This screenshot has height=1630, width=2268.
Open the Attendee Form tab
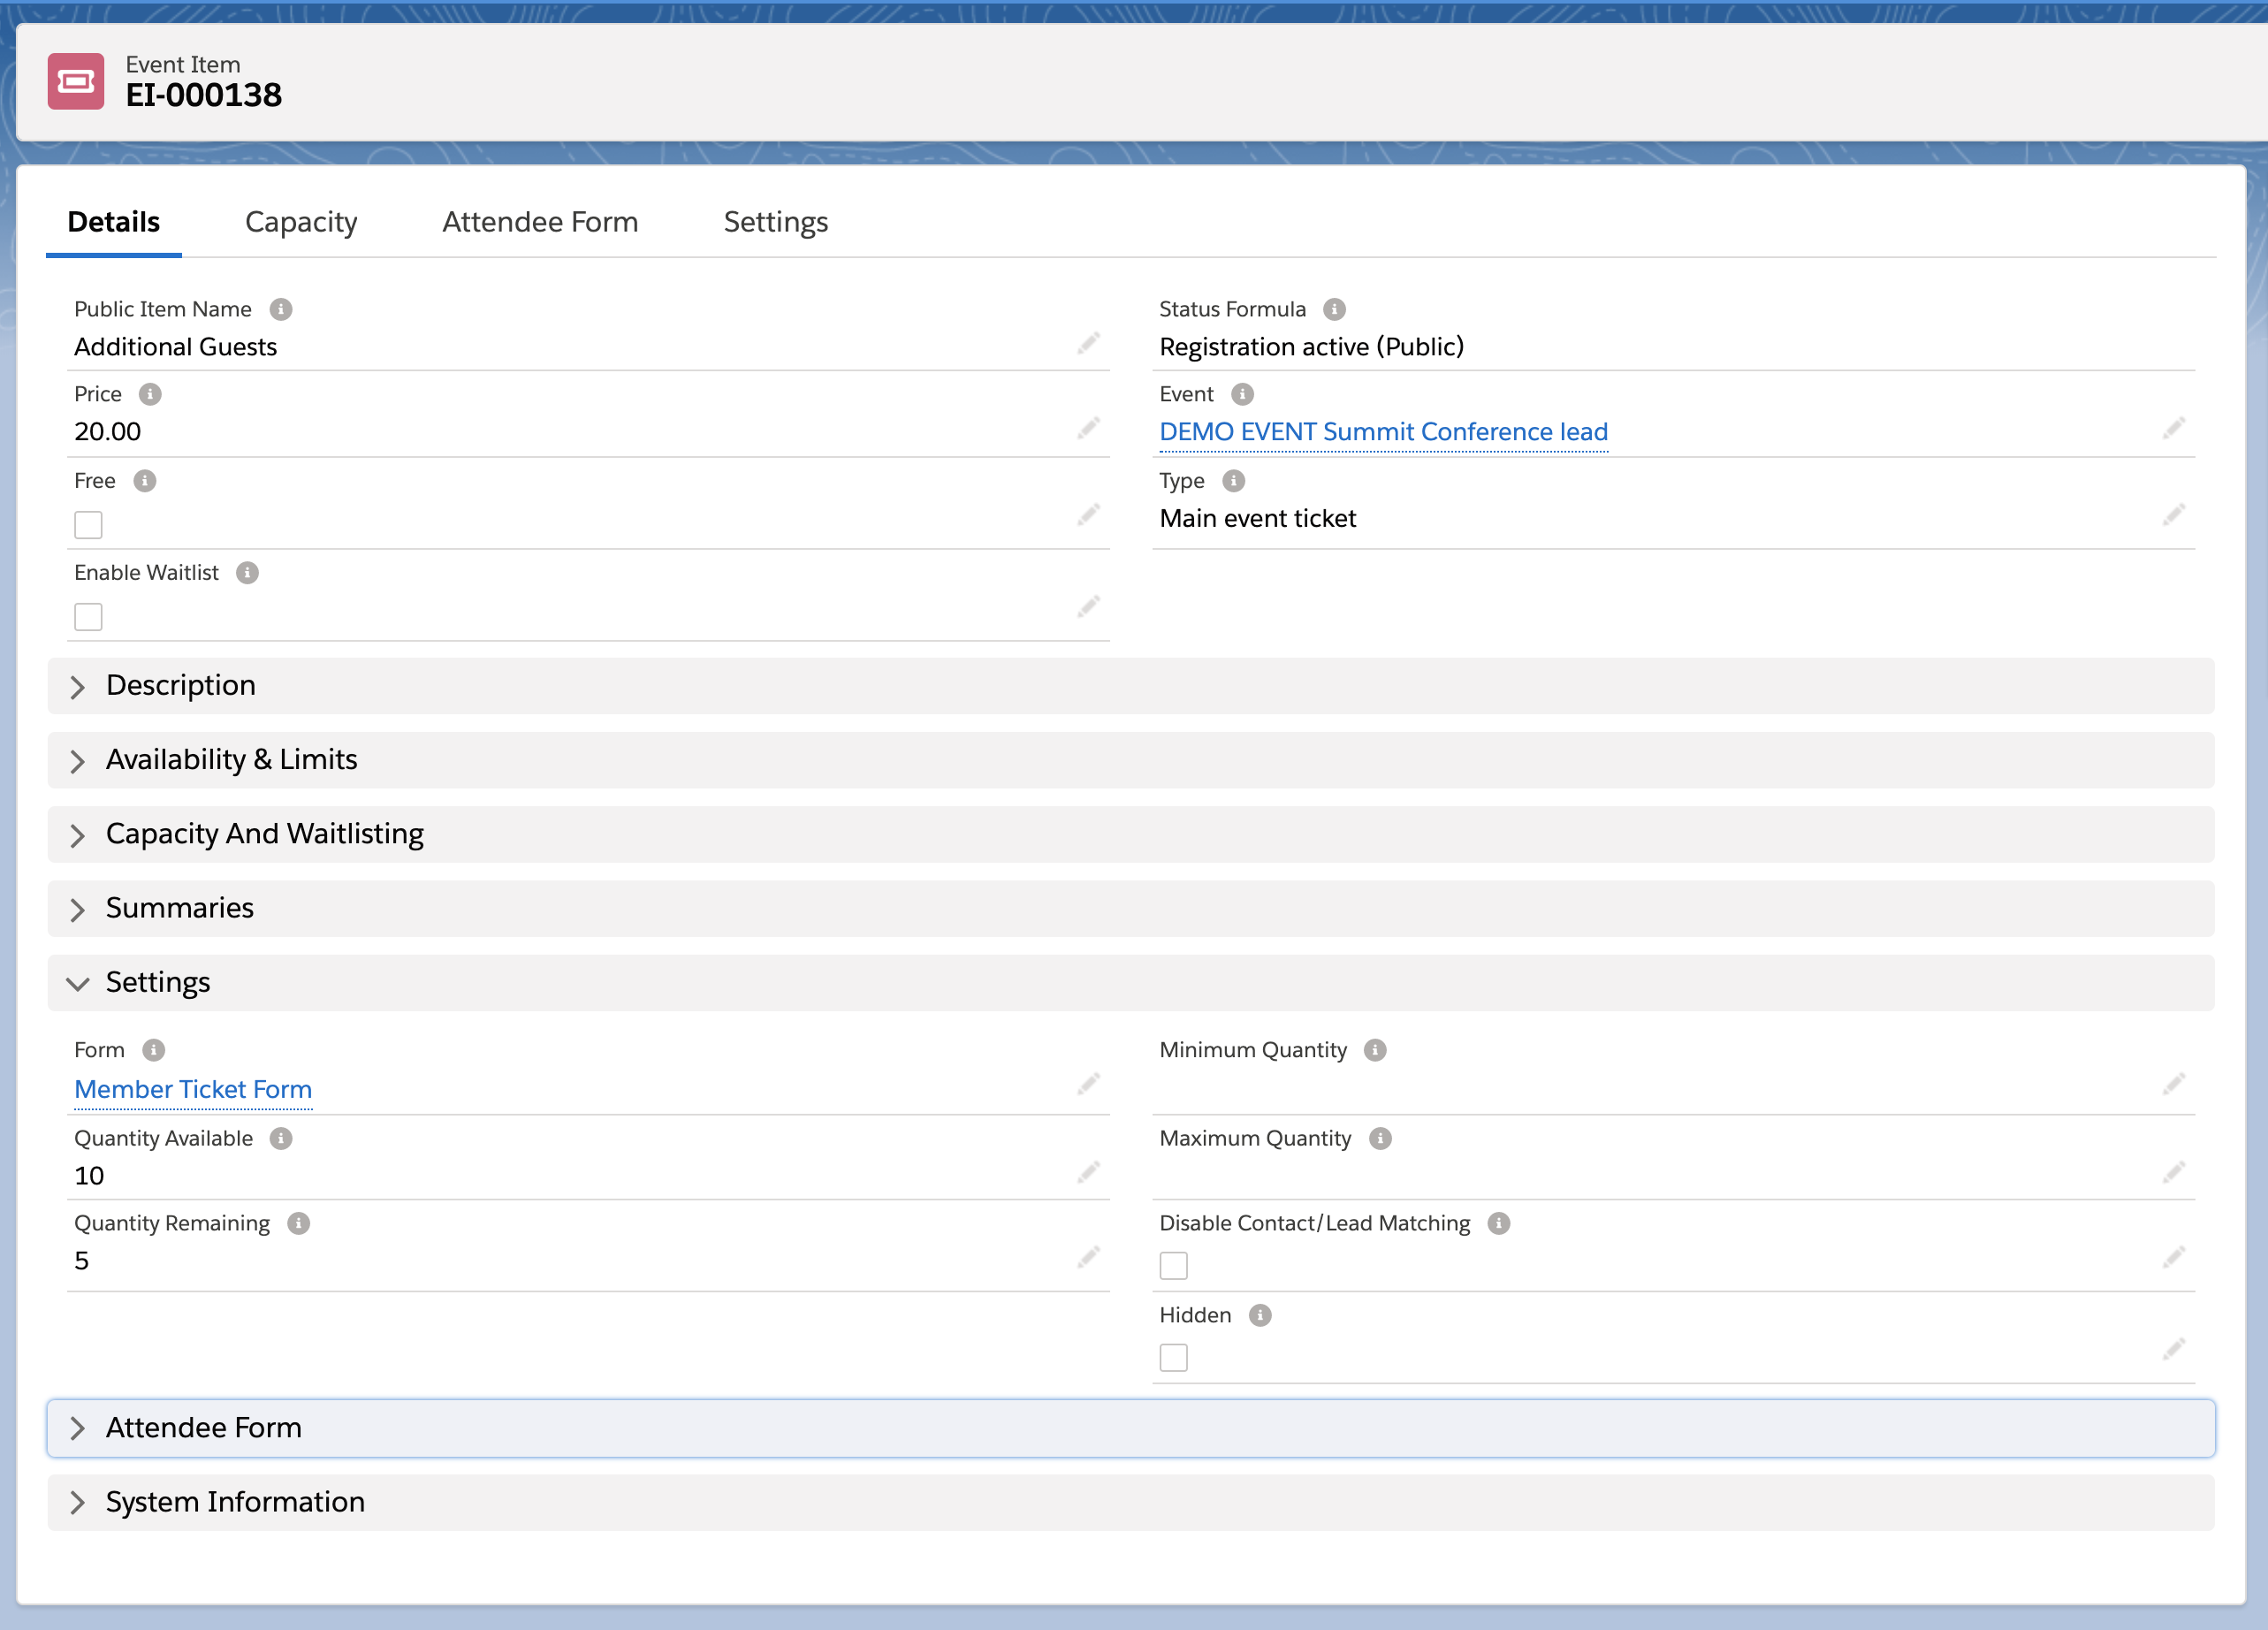tap(540, 222)
